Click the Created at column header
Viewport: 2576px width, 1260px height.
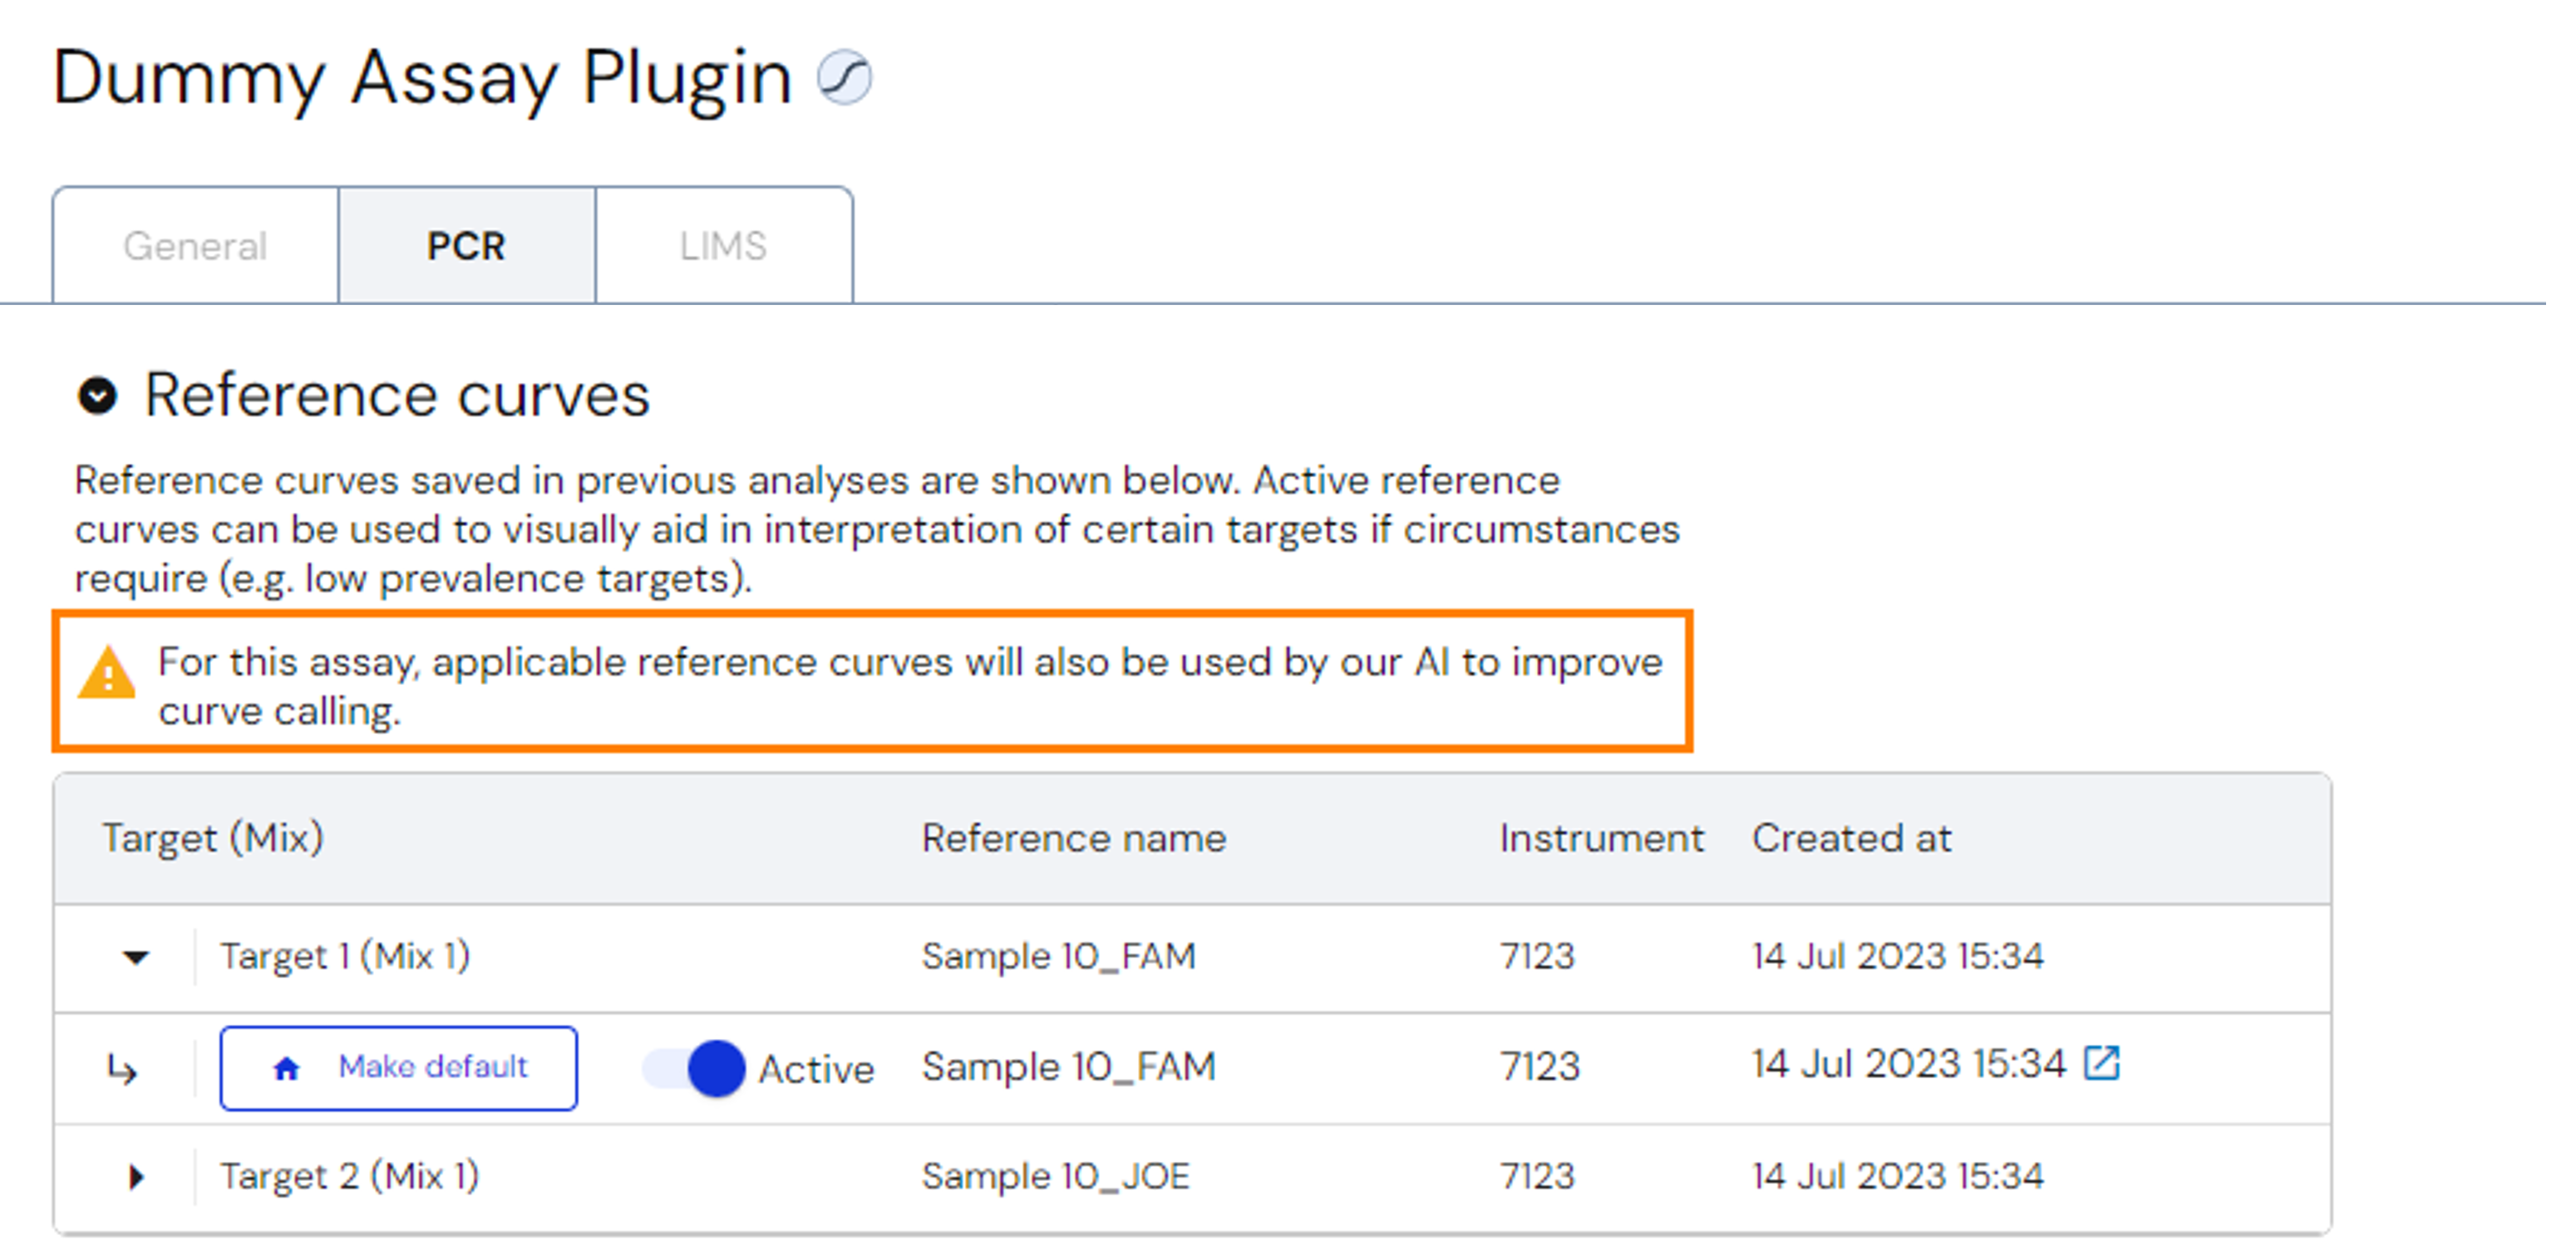[x=1851, y=838]
